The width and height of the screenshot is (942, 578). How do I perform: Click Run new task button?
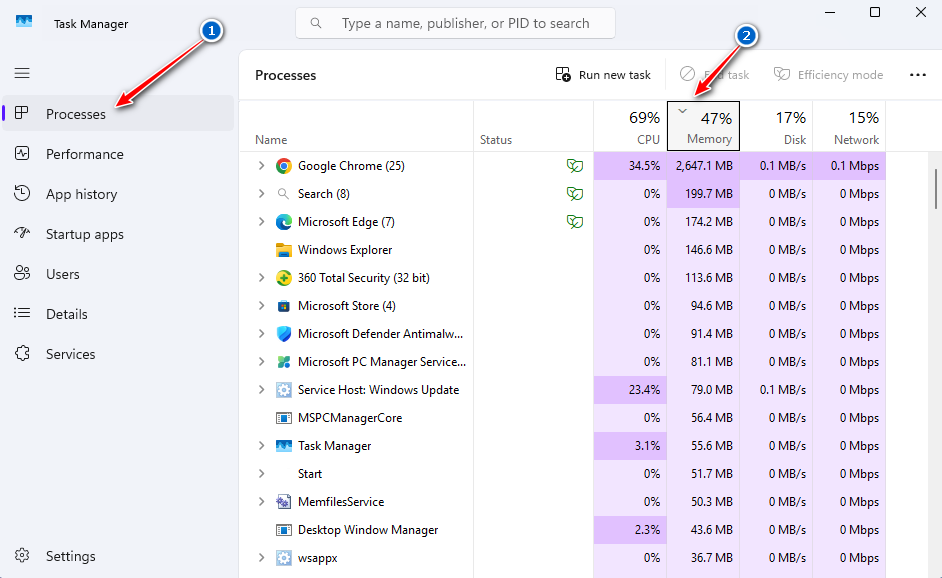pos(603,75)
